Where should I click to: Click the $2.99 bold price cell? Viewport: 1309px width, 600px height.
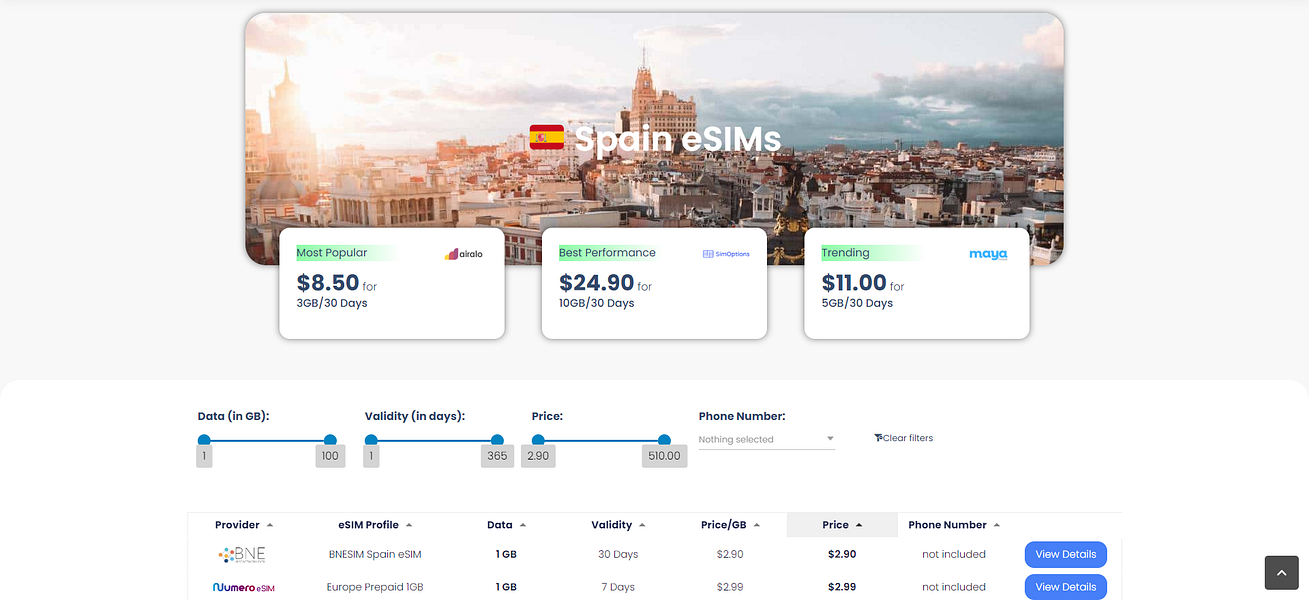tap(842, 587)
